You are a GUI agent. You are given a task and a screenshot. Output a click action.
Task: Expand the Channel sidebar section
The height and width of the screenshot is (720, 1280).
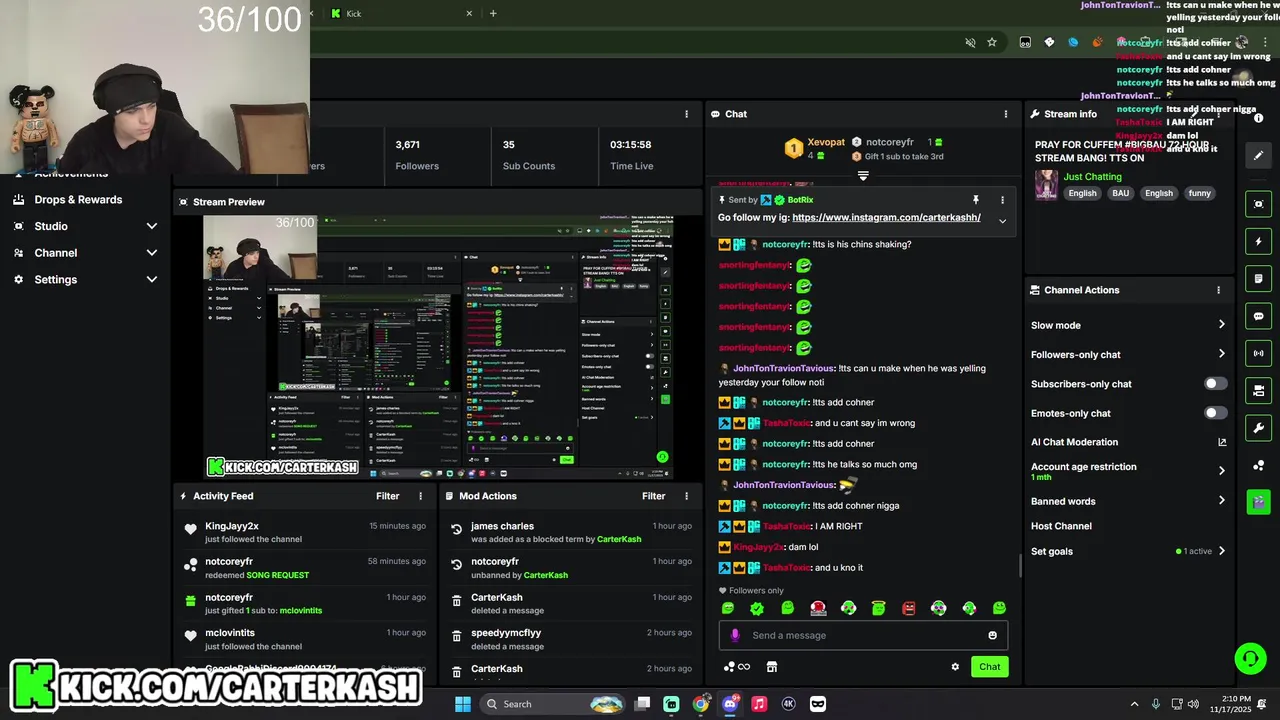coord(151,253)
